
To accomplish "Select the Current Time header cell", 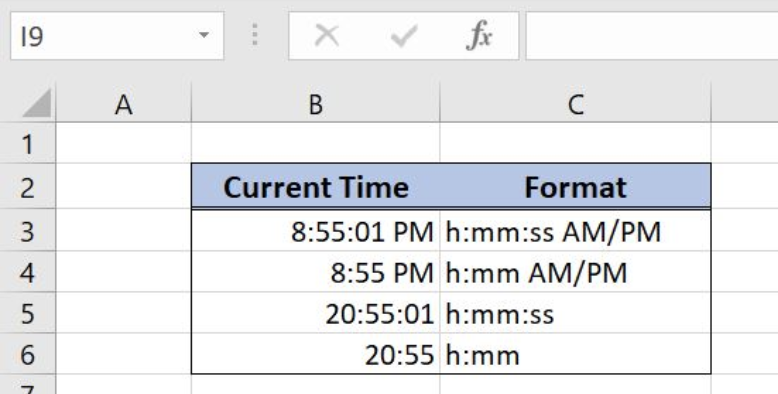I will [316, 187].
